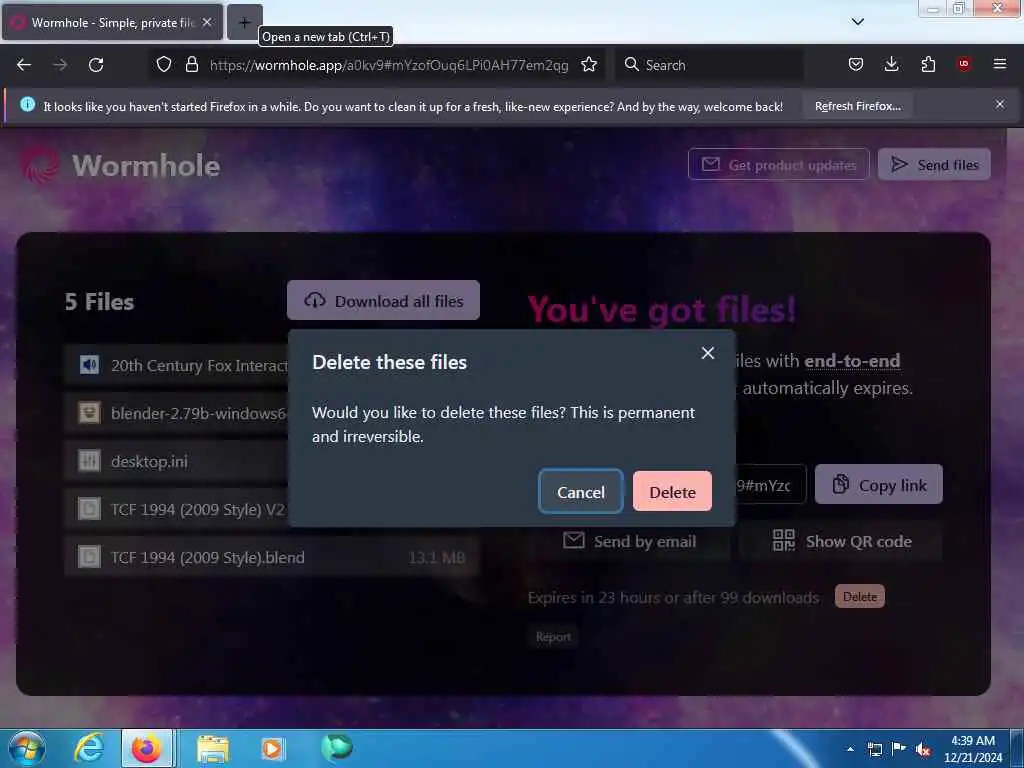1024x768 pixels.
Task: Download all files button
Action: [x=383, y=300]
